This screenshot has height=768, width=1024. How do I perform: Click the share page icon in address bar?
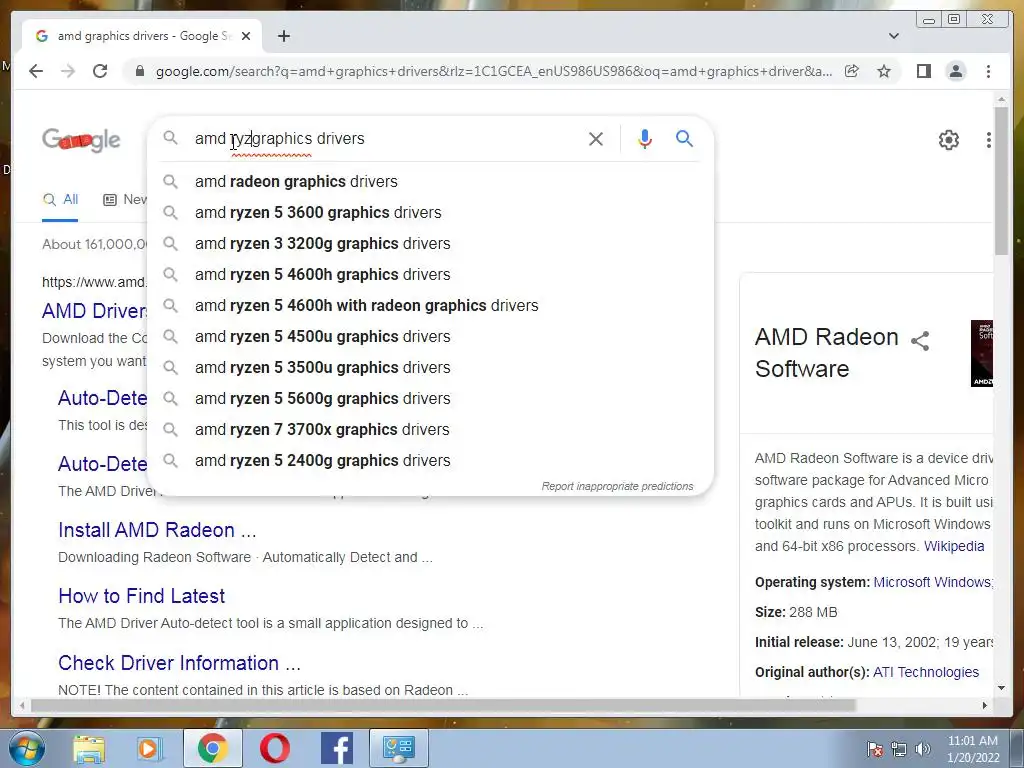[852, 71]
